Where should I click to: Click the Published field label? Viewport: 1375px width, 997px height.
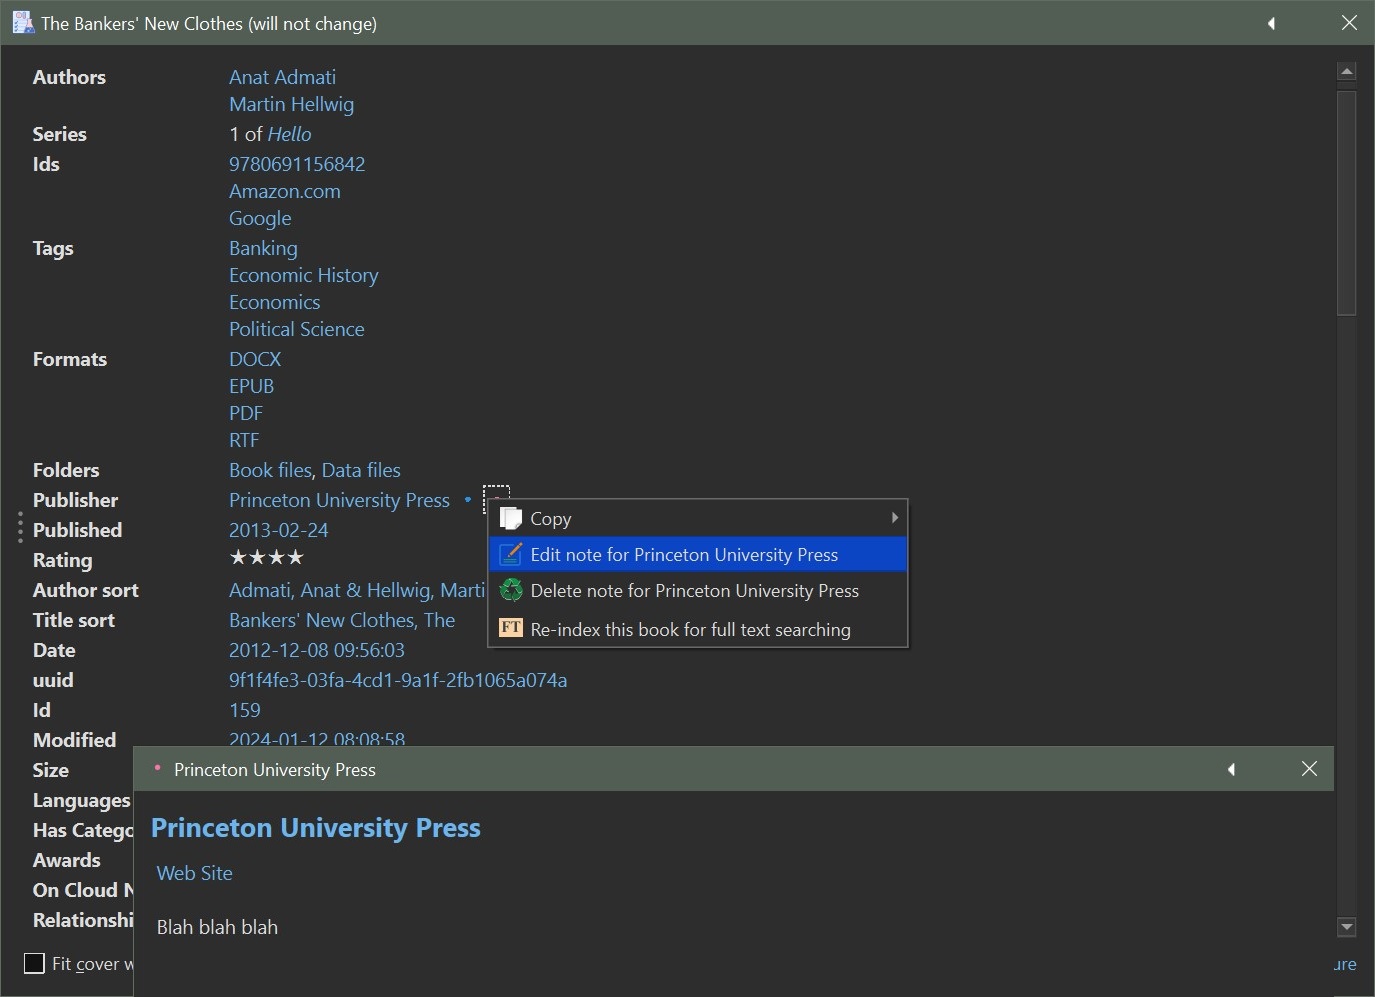coord(77,530)
